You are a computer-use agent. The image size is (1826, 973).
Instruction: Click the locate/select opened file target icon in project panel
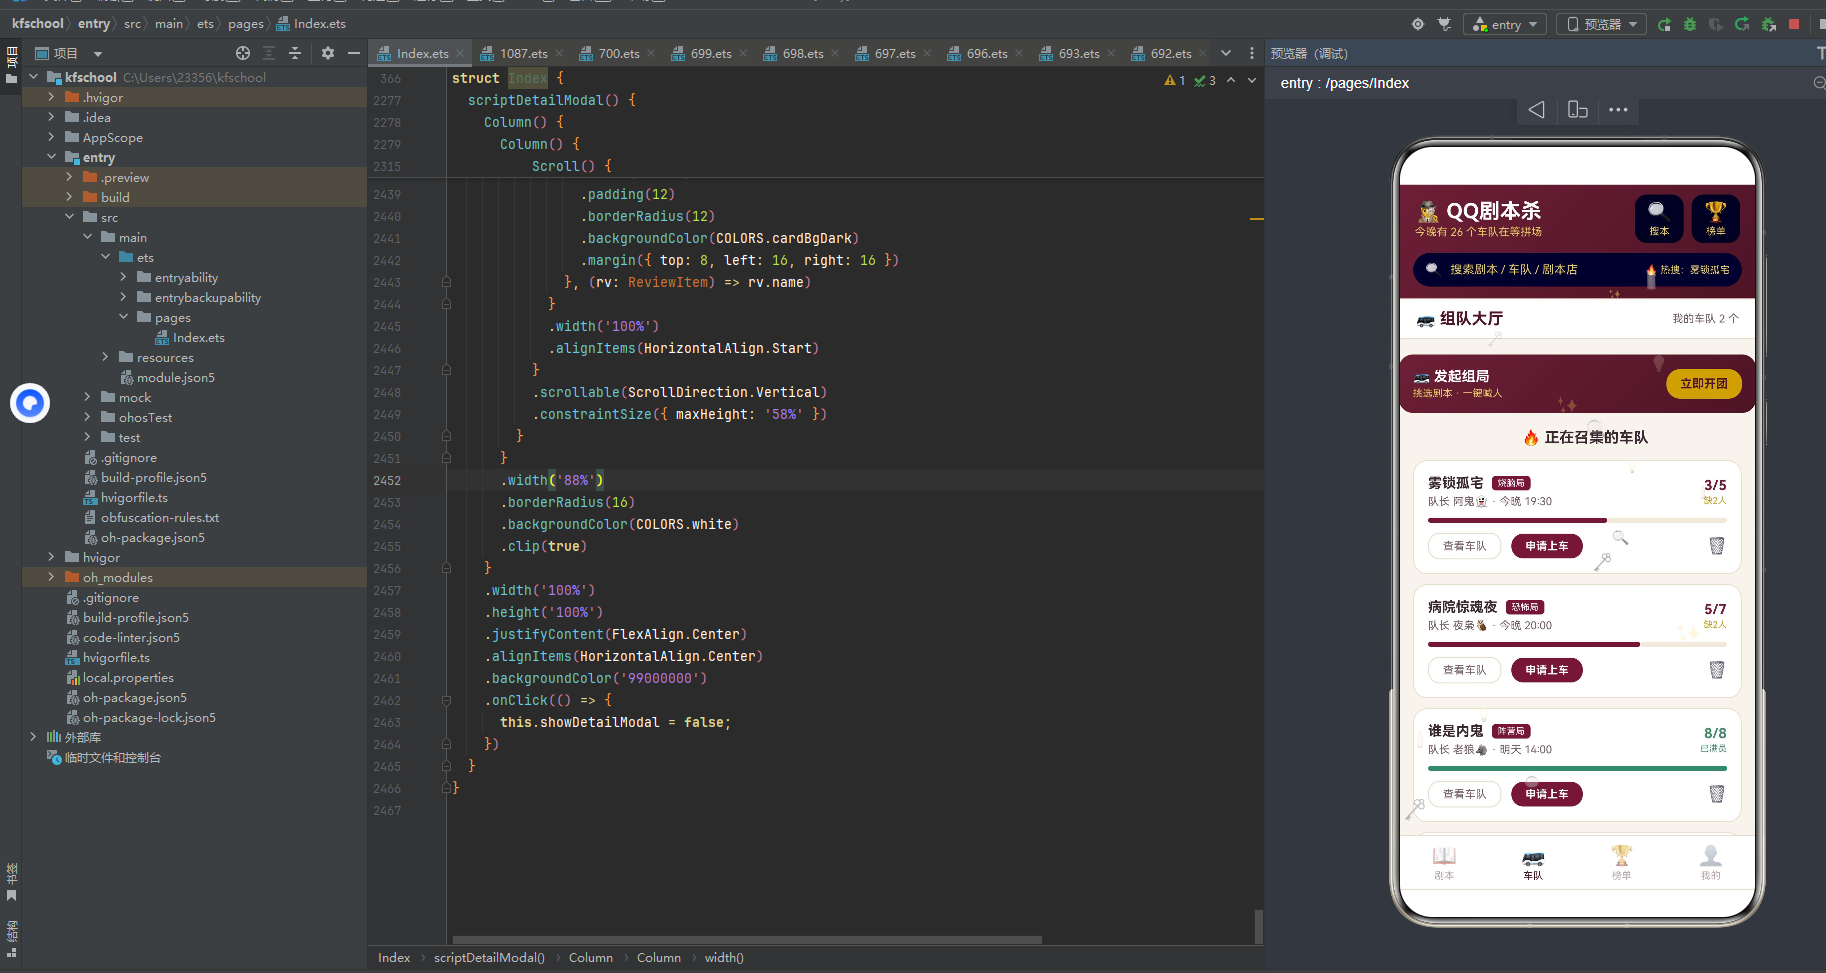click(x=243, y=53)
